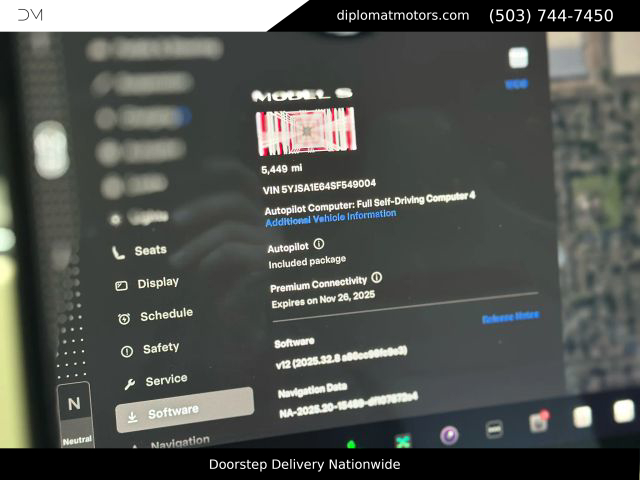Tap the blue link below the white square
This screenshot has width=640, height=480.
516,84
